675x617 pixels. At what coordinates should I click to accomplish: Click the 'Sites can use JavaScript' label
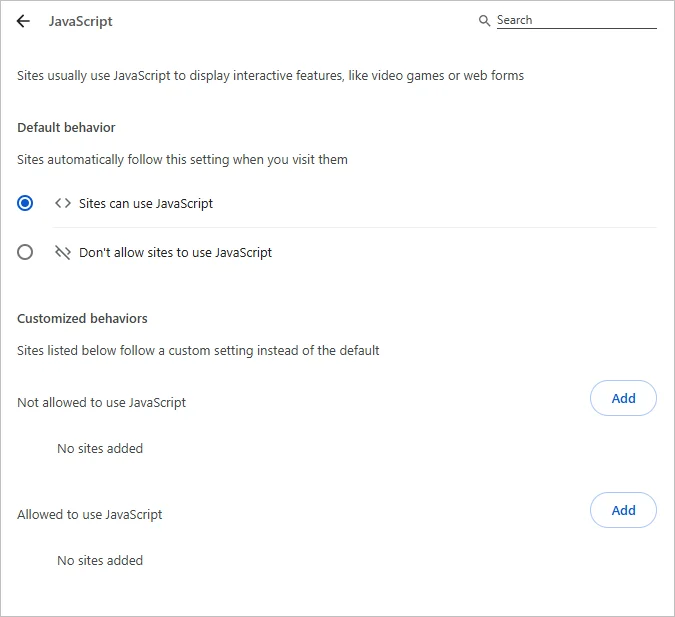click(146, 203)
